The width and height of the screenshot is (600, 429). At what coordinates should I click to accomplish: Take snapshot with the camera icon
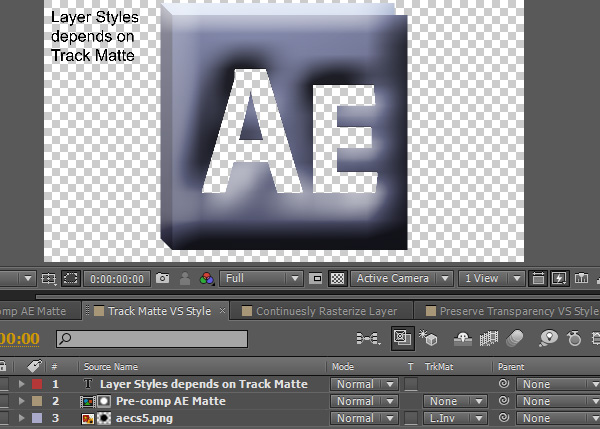(163, 278)
